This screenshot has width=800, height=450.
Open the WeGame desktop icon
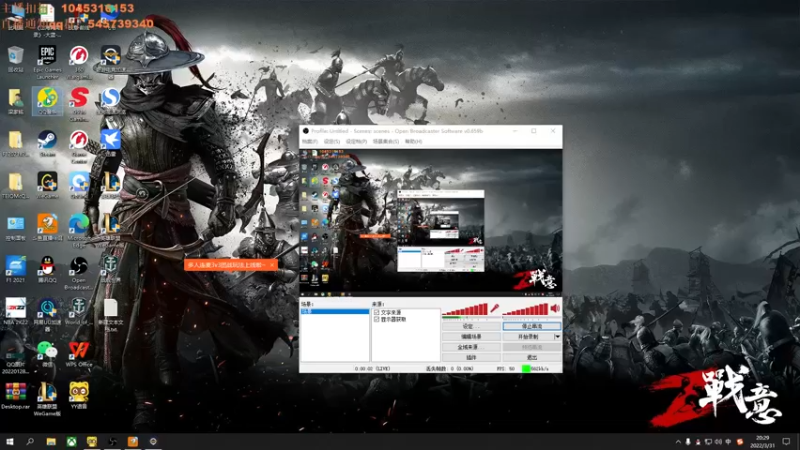[x=47, y=185]
